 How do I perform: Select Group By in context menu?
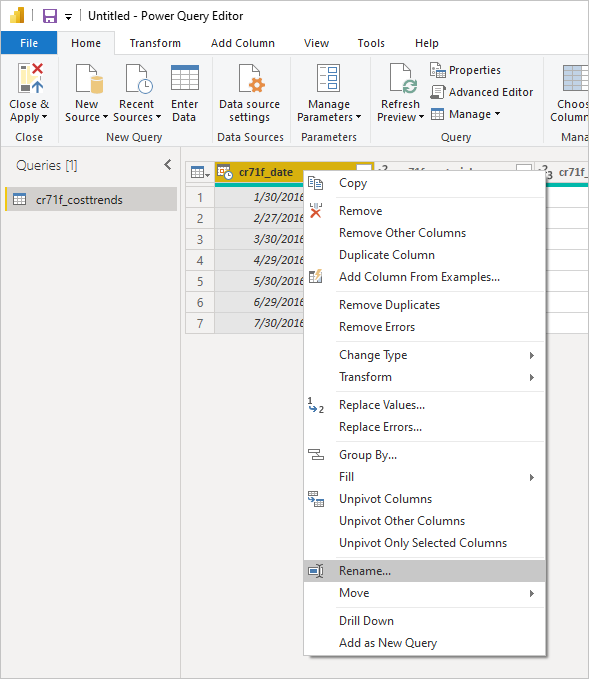tap(424, 455)
